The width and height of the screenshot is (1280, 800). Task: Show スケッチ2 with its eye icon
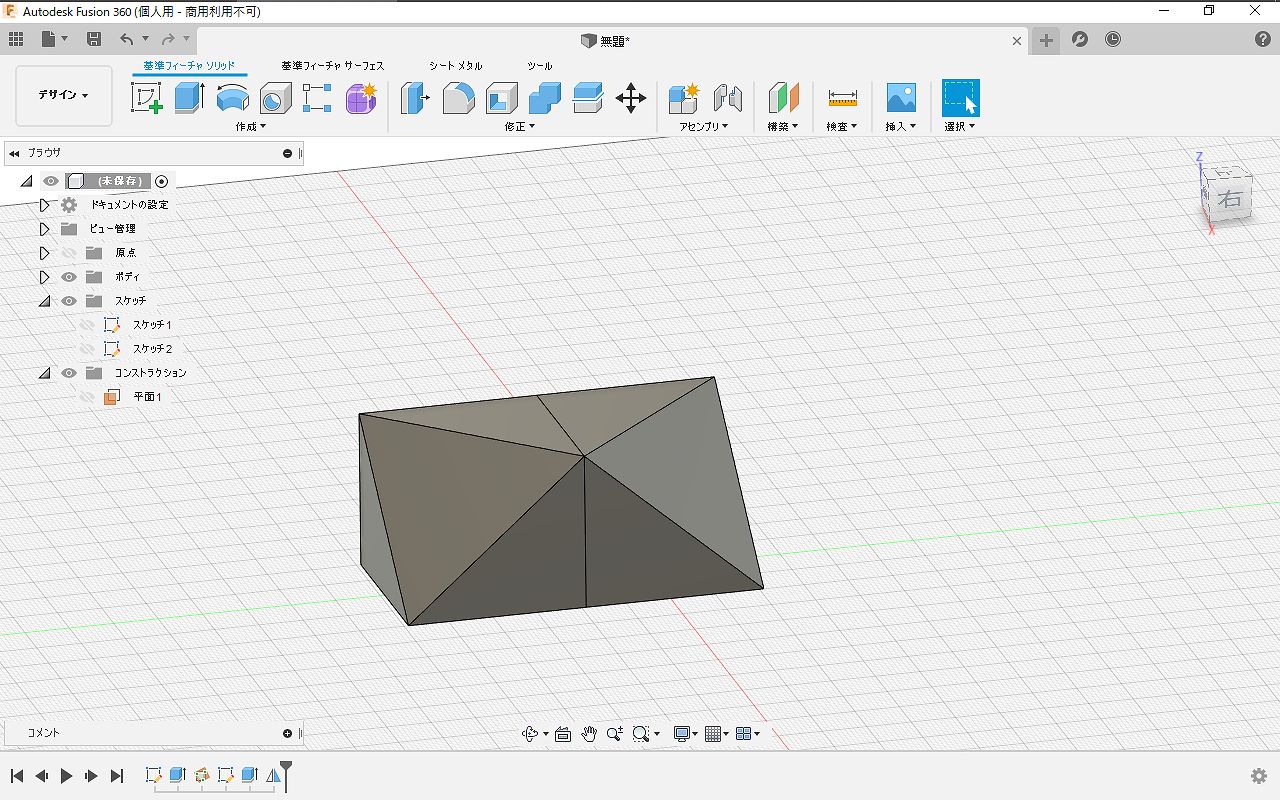coord(87,349)
